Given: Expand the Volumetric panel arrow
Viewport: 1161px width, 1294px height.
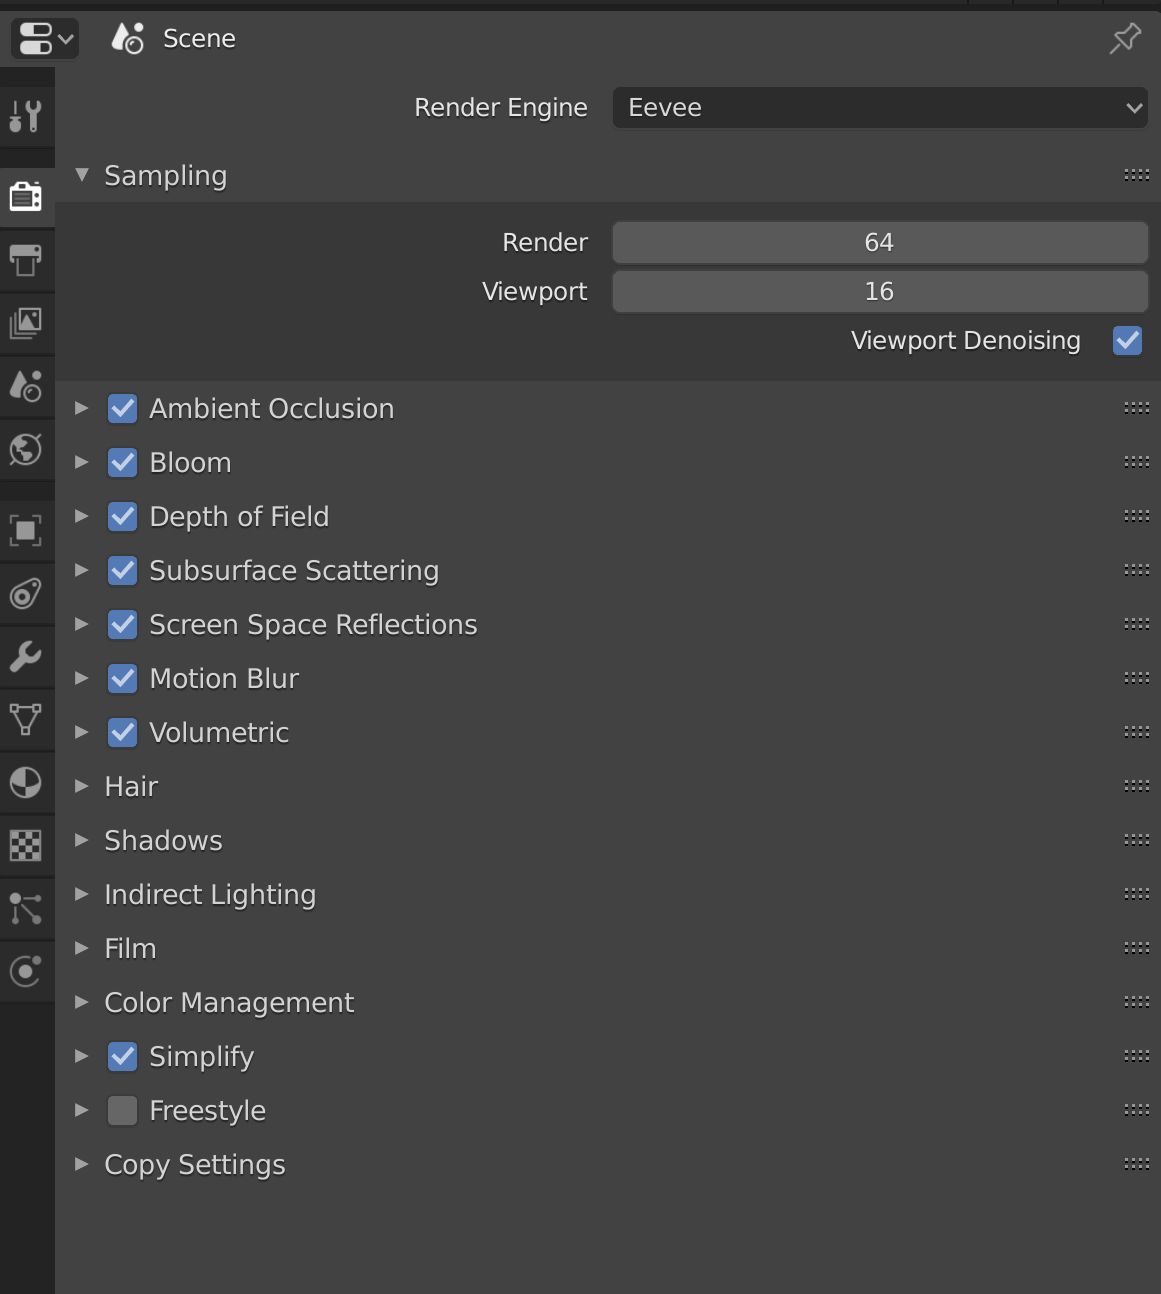Looking at the screenshot, I should [82, 732].
